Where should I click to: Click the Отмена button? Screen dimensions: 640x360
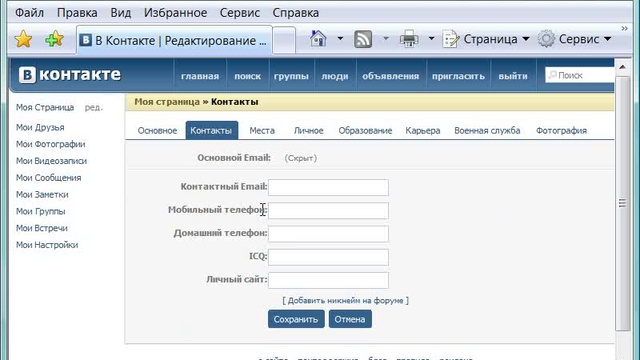[x=350, y=319]
